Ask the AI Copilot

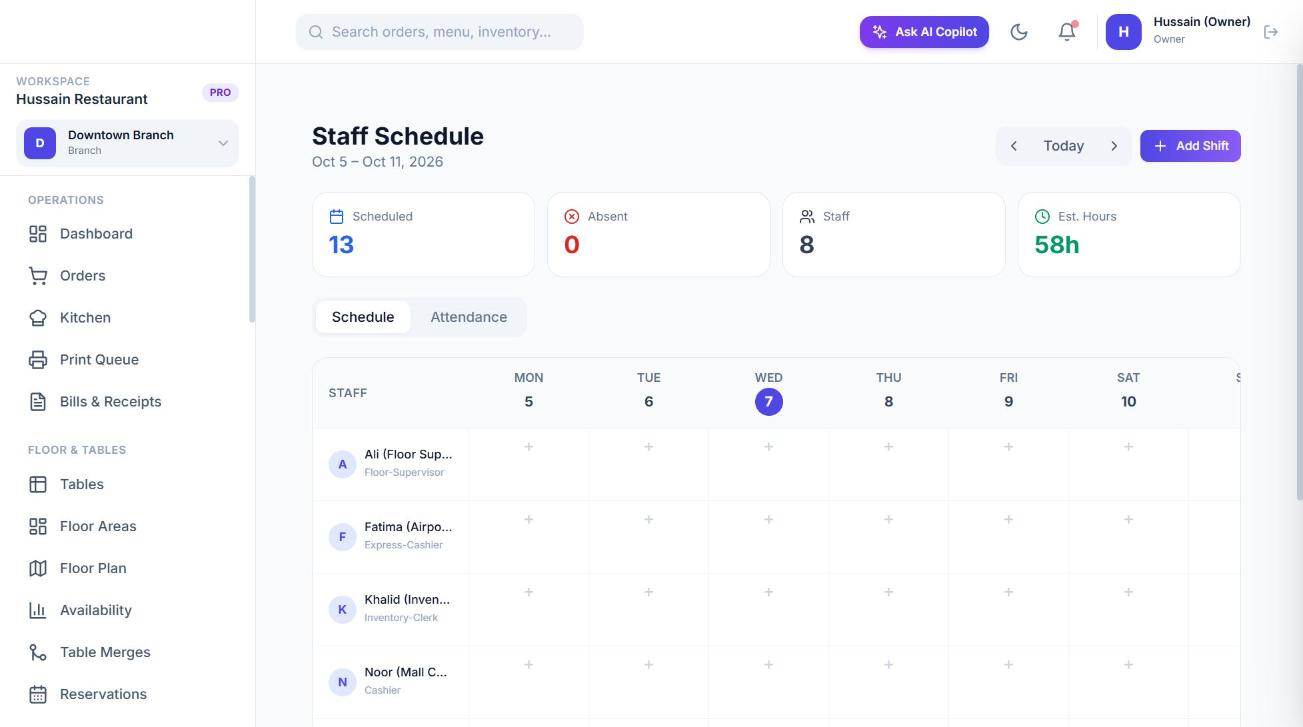pos(924,32)
